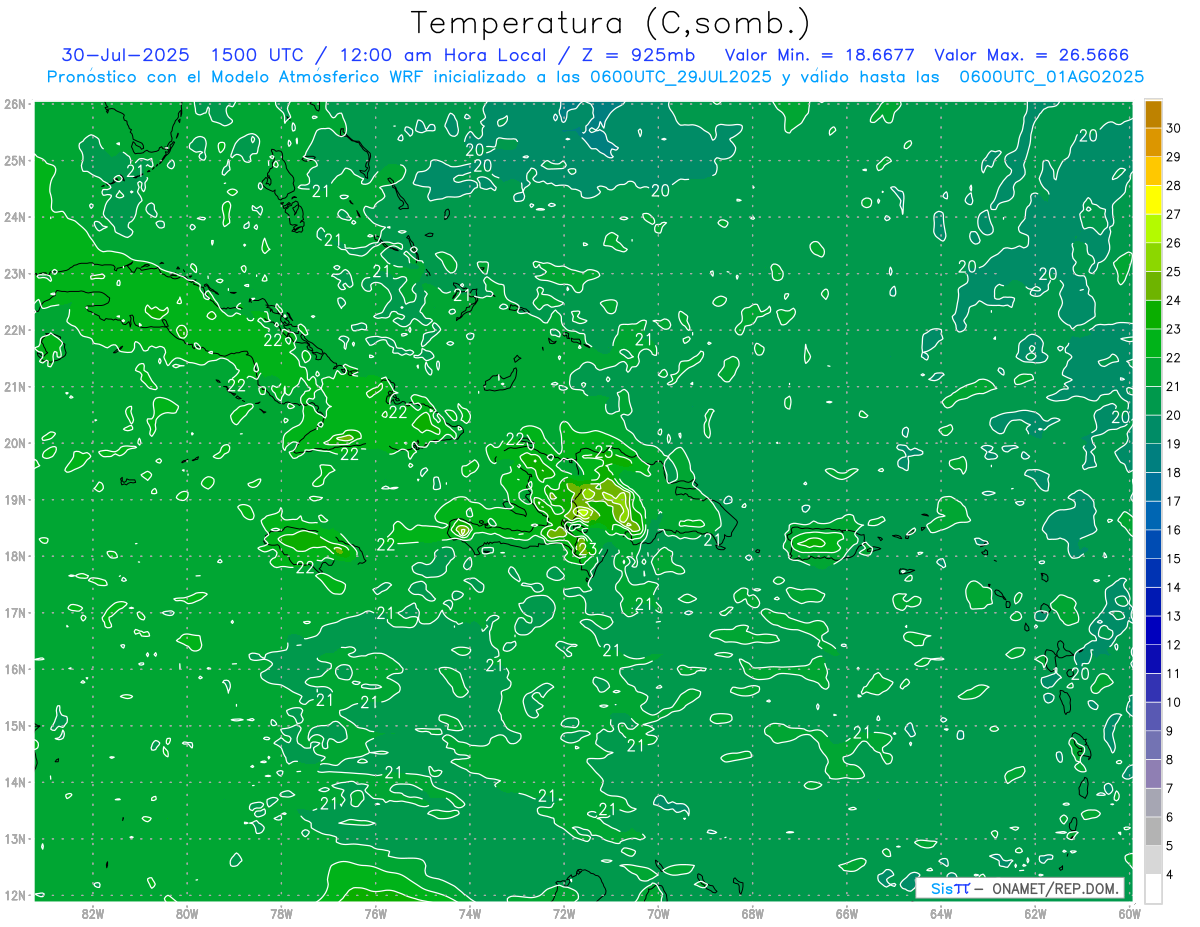Pick gray legend segment between 5 and 6
This screenshot has width=1200, height=927.
[x=1153, y=831]
